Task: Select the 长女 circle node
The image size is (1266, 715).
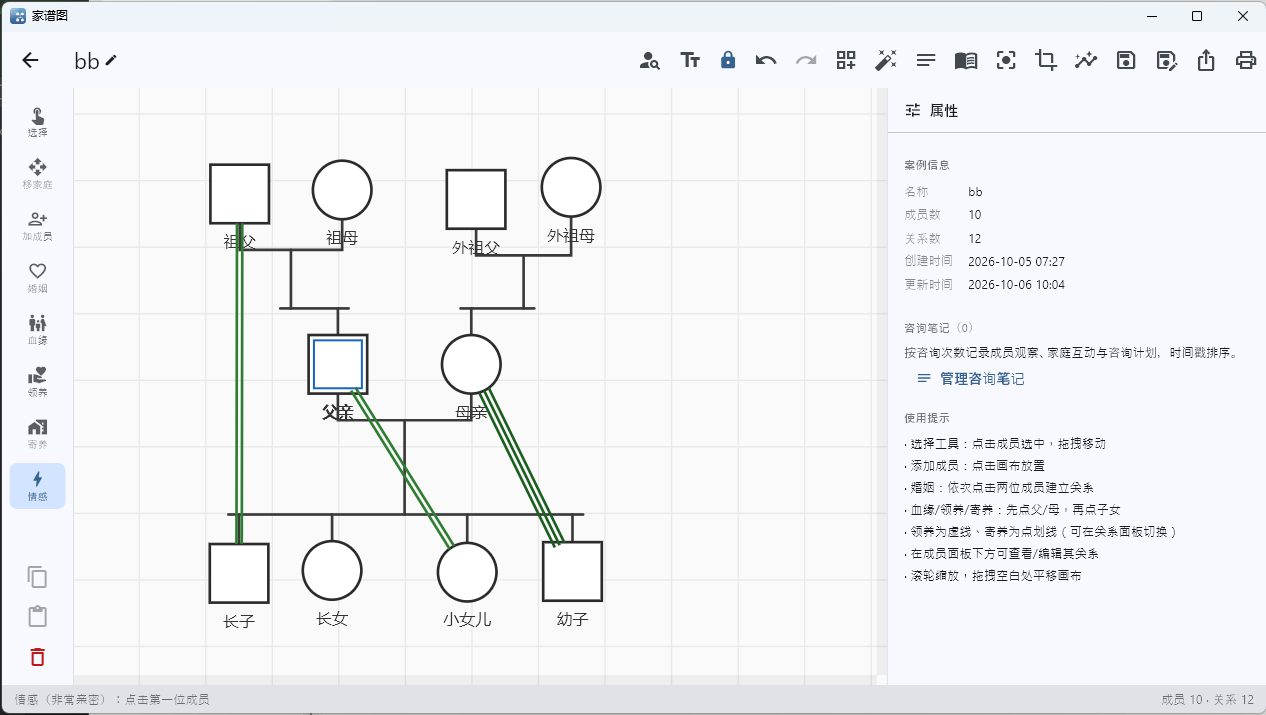Action: [x=332, y=571]
